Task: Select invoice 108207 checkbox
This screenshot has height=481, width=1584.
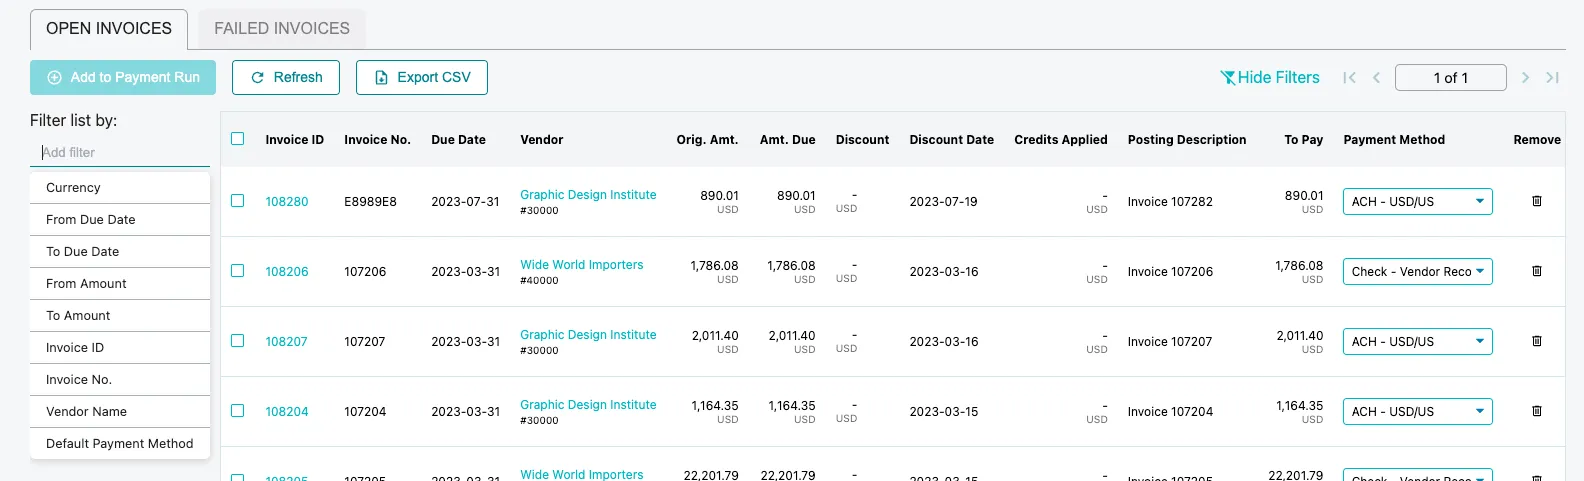Action: [x=237, y=340]
